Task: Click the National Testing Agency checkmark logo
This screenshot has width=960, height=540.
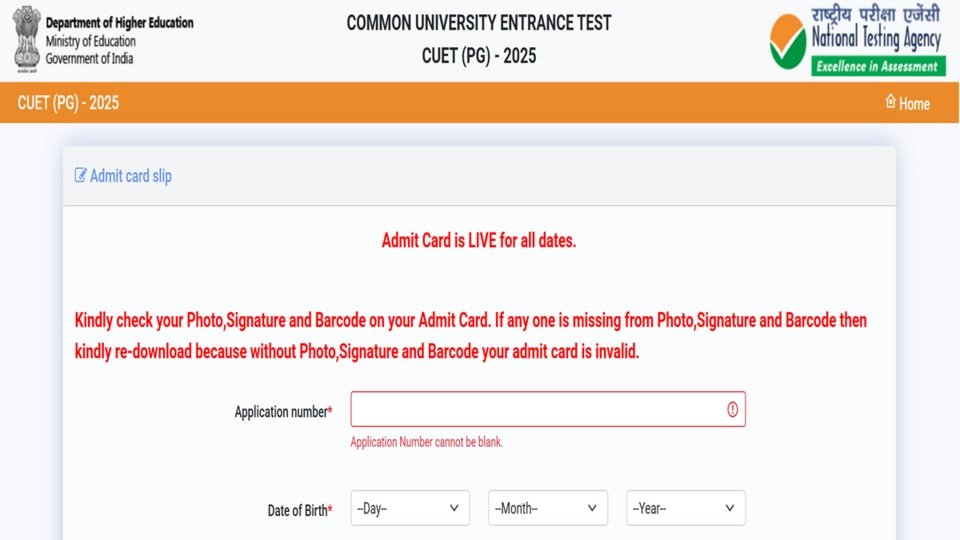Action: pos(788,40)
